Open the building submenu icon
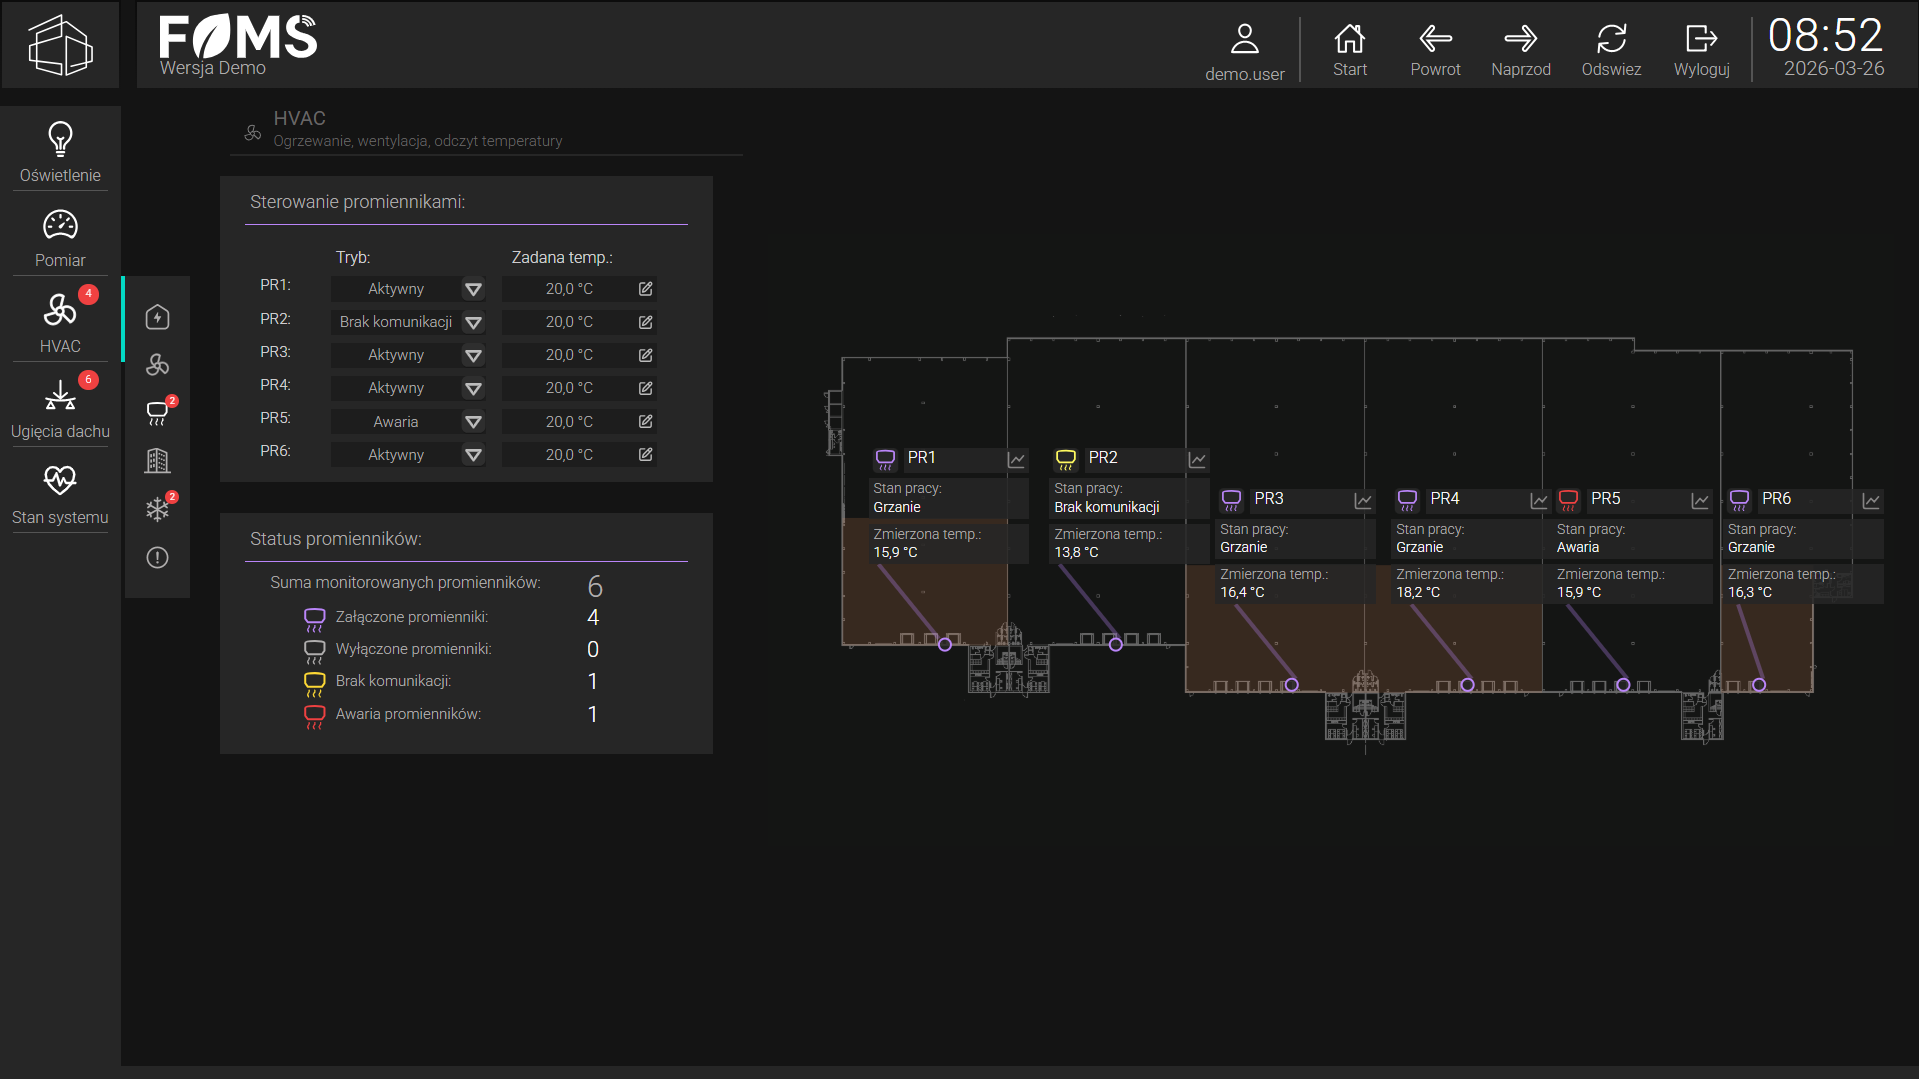1919x1079 pixels. [157, 460]
